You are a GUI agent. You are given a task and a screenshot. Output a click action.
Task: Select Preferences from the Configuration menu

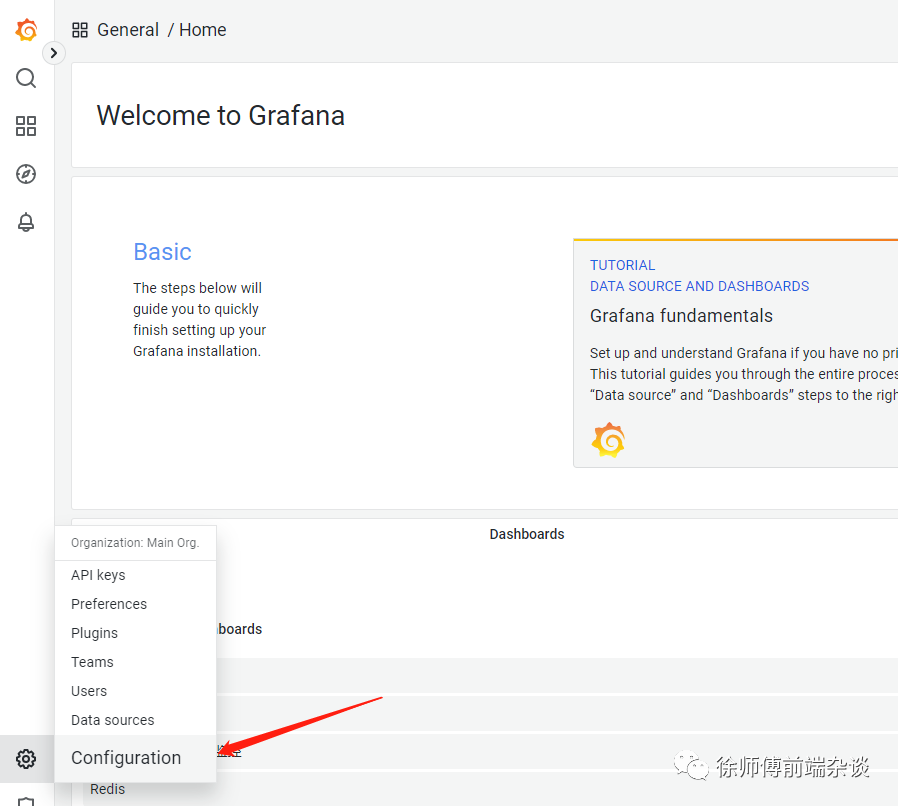109,604
